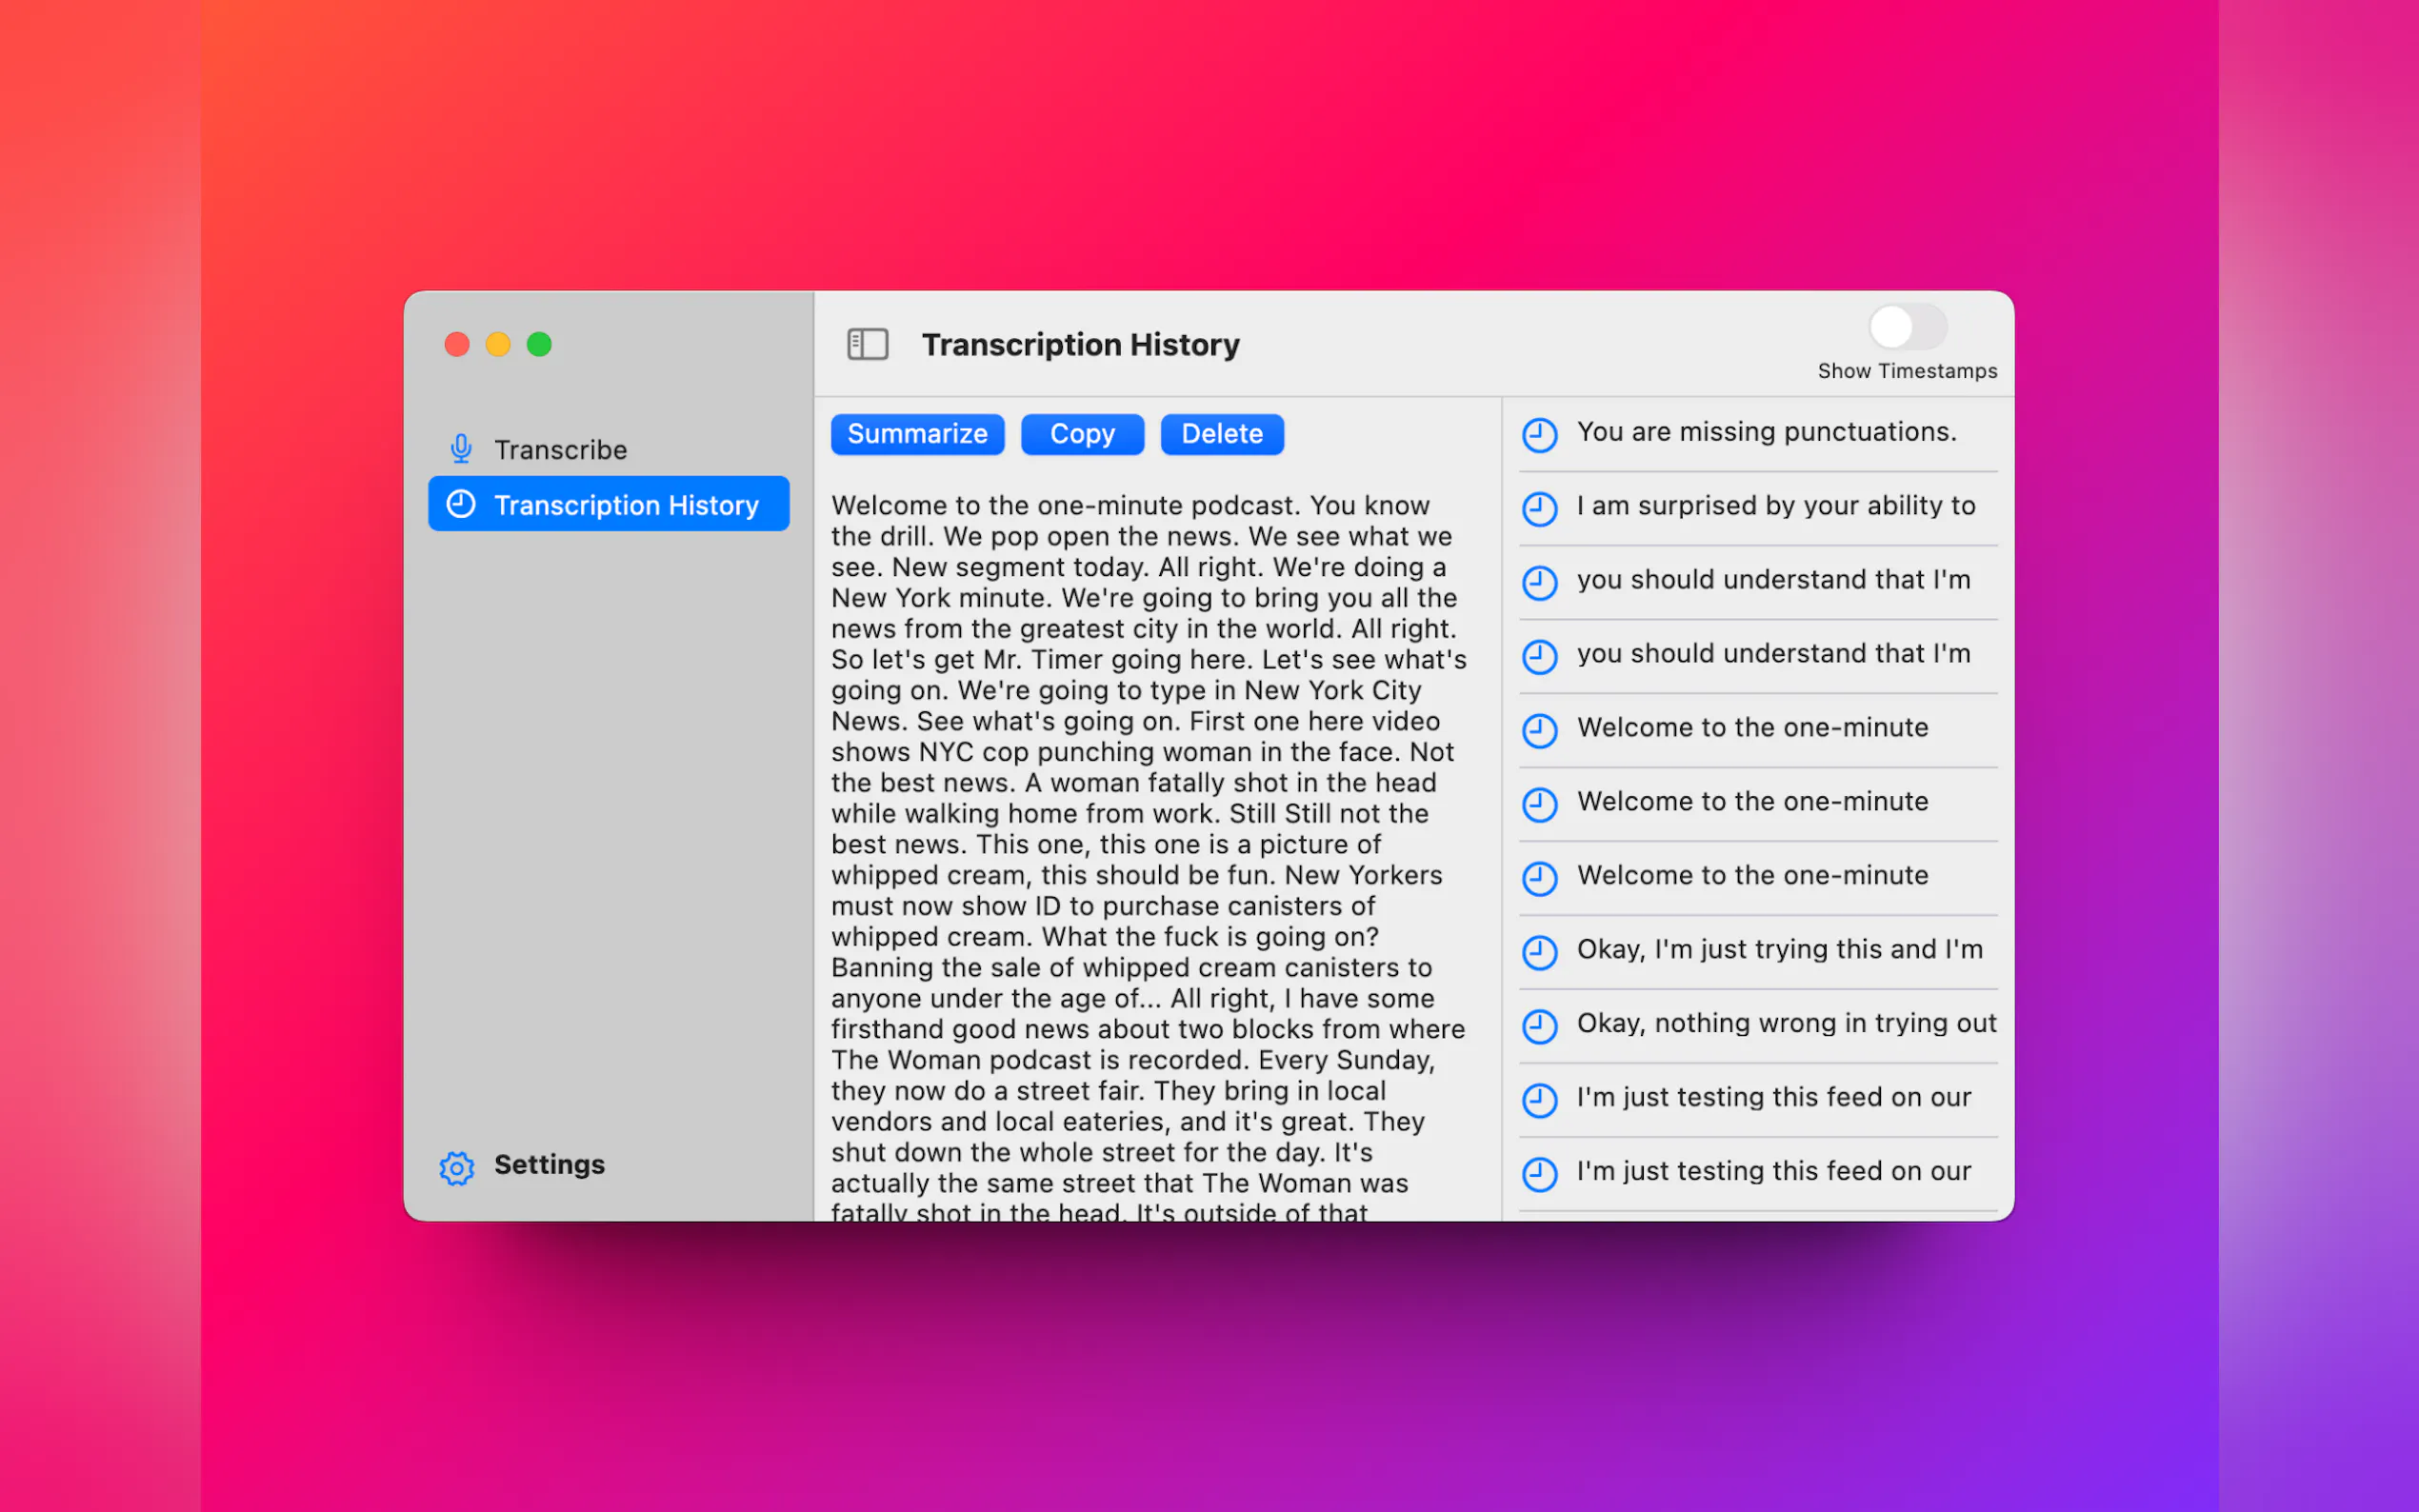This screenshot has width=2419, height=1512.
Task: Enable the Show Timestamps switch
Action: tap(1906, 327)
